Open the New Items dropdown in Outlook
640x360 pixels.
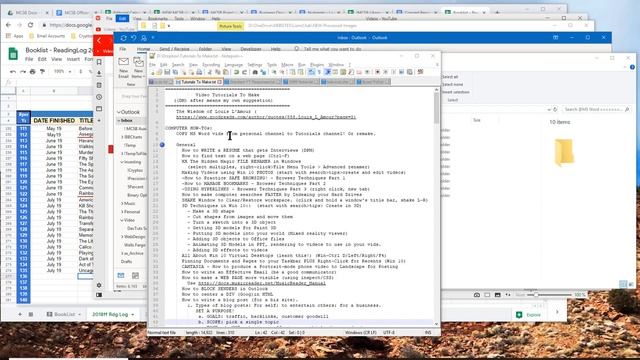coord(138,68)
